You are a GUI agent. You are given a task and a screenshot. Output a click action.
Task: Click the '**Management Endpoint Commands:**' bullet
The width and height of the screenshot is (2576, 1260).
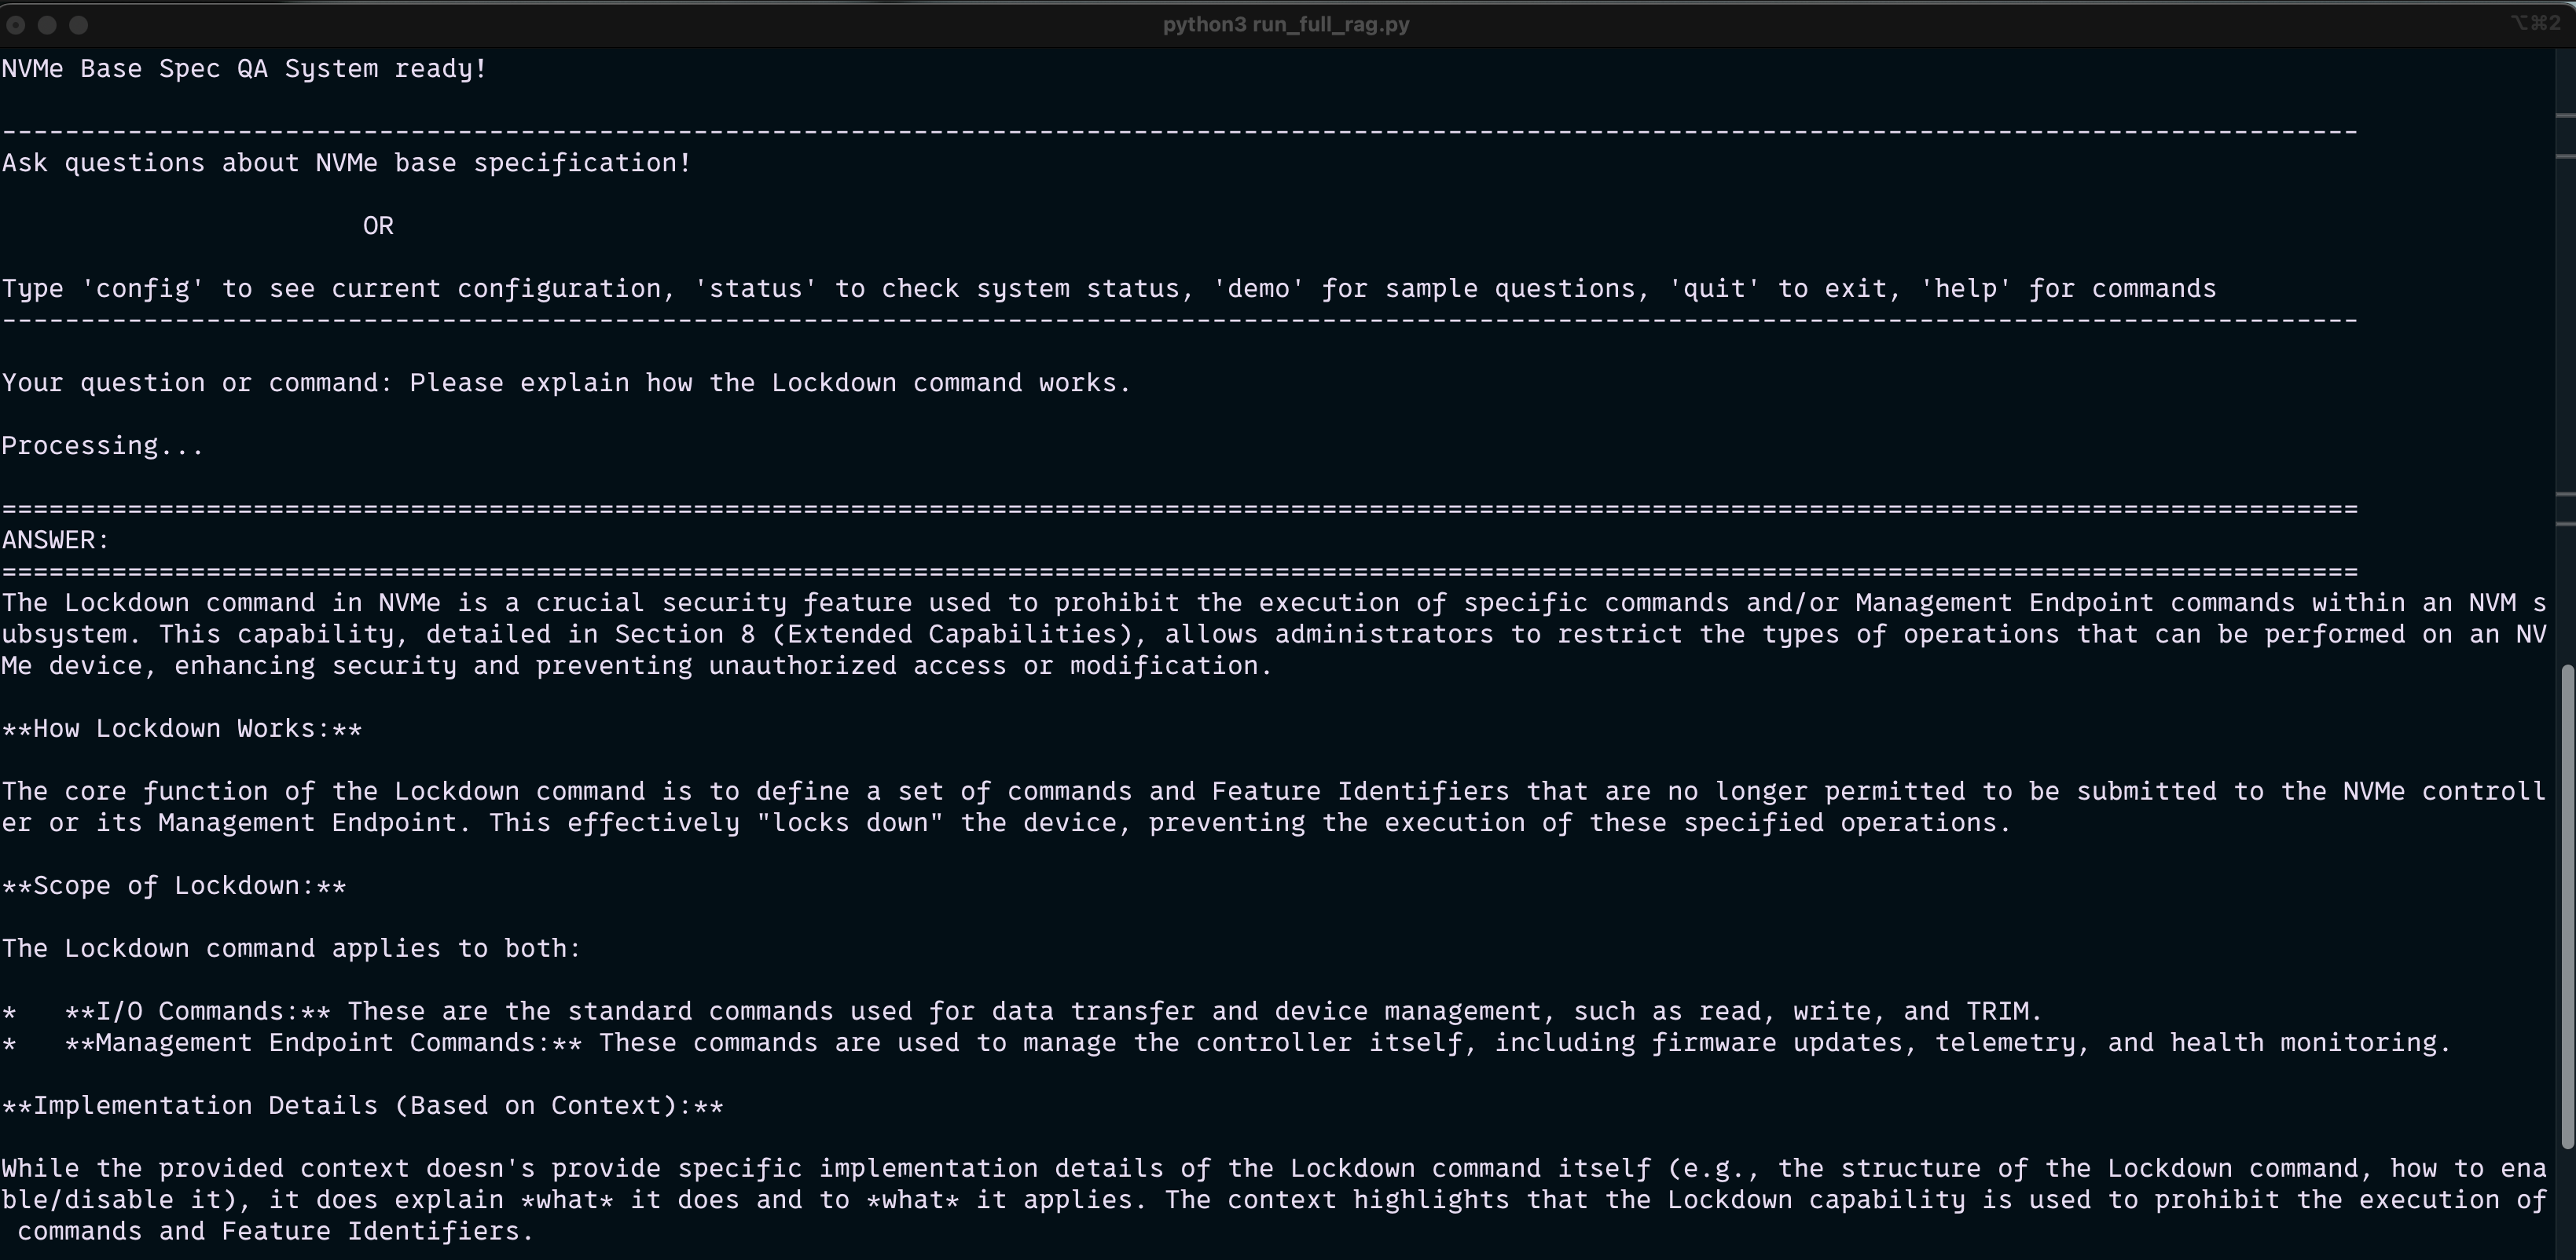point(322,1043)
